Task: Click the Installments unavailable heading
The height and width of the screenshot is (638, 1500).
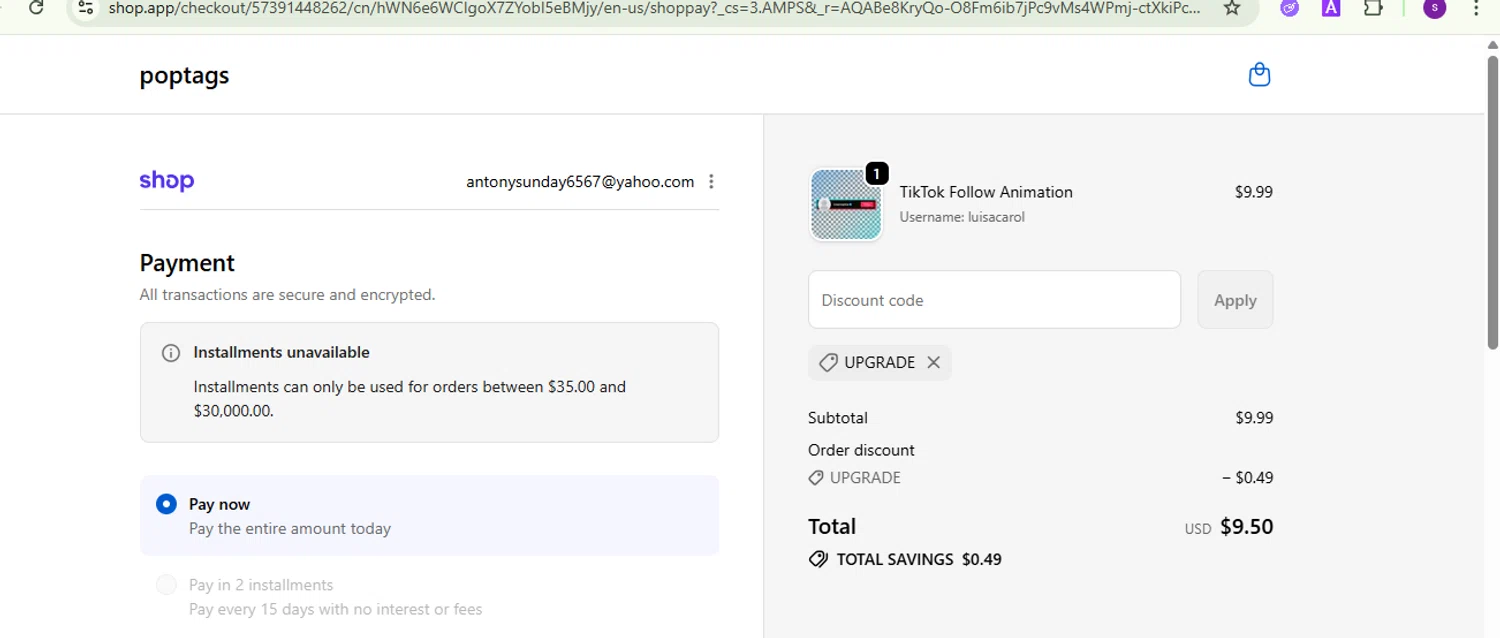Action: tap(281, 353)
